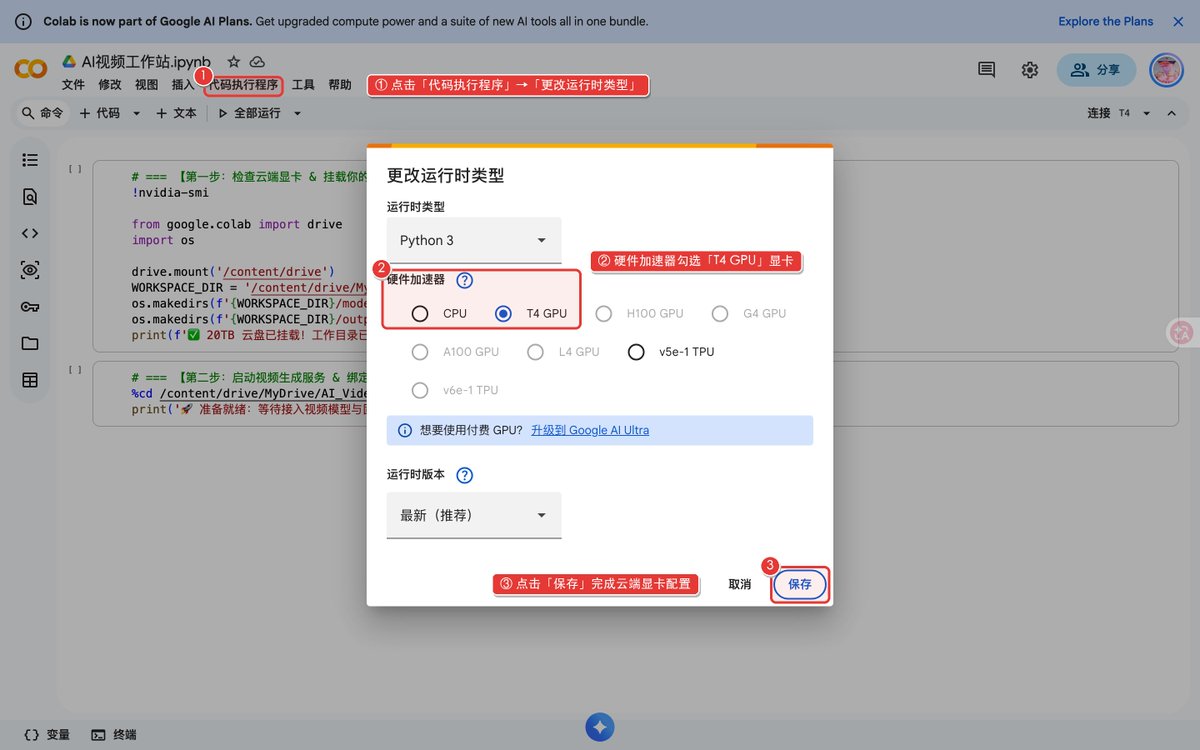This screenshot has height=750, width=1200.
Task: Close the Google AI Plans banner
Action: [x=1178, y=21]
